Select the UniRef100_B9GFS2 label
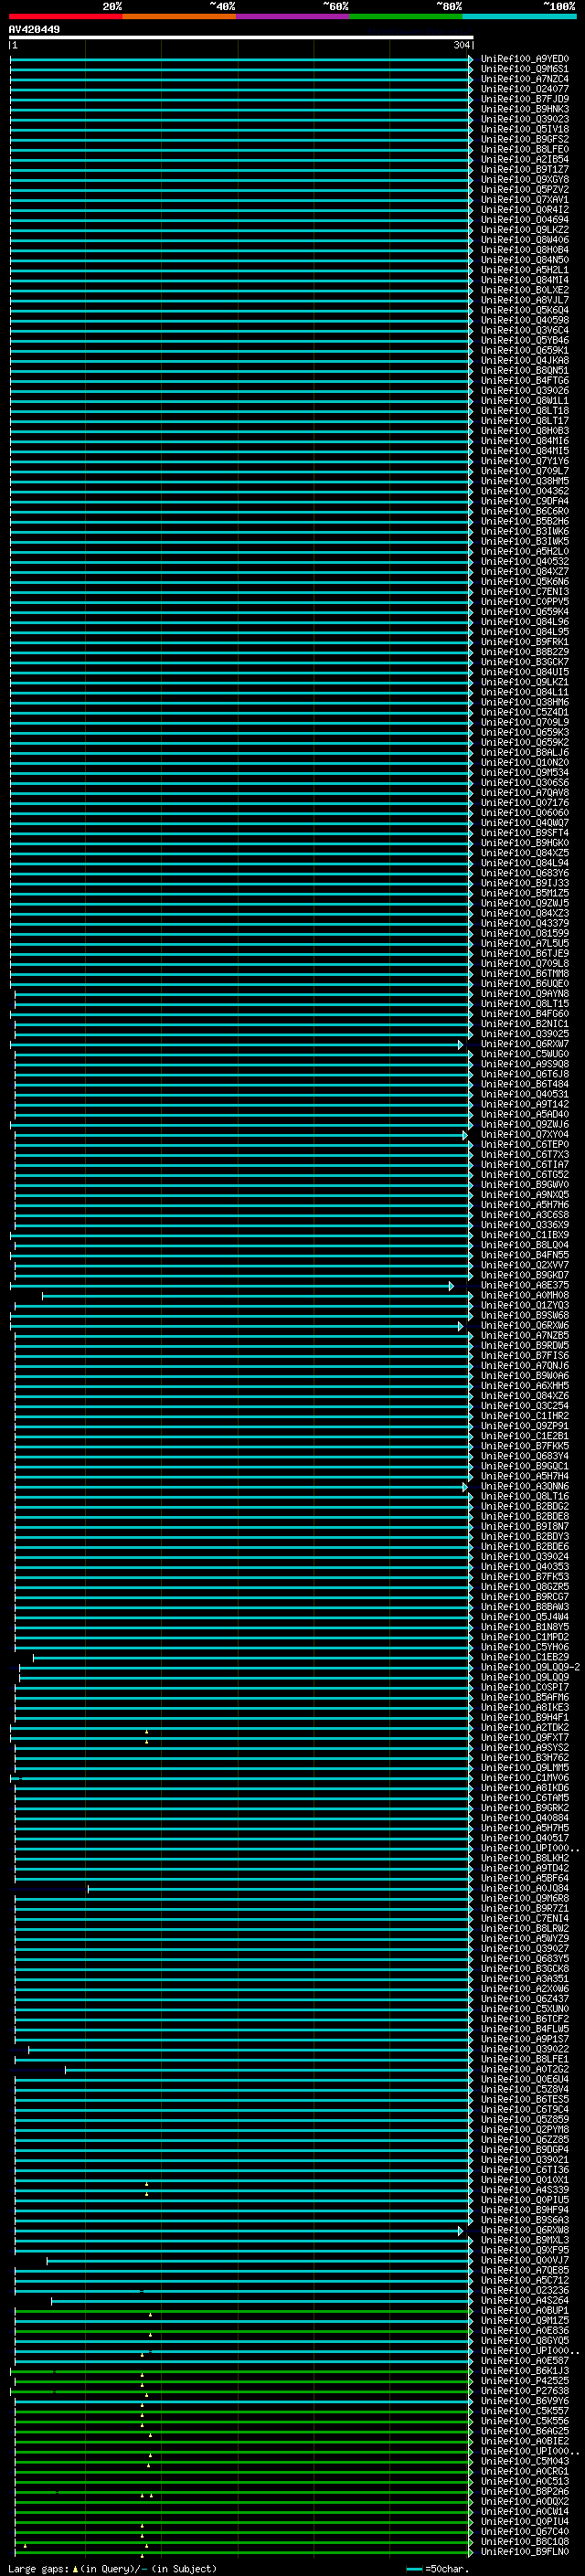This screenshot has width=585, height=2576. click(524, 139)
